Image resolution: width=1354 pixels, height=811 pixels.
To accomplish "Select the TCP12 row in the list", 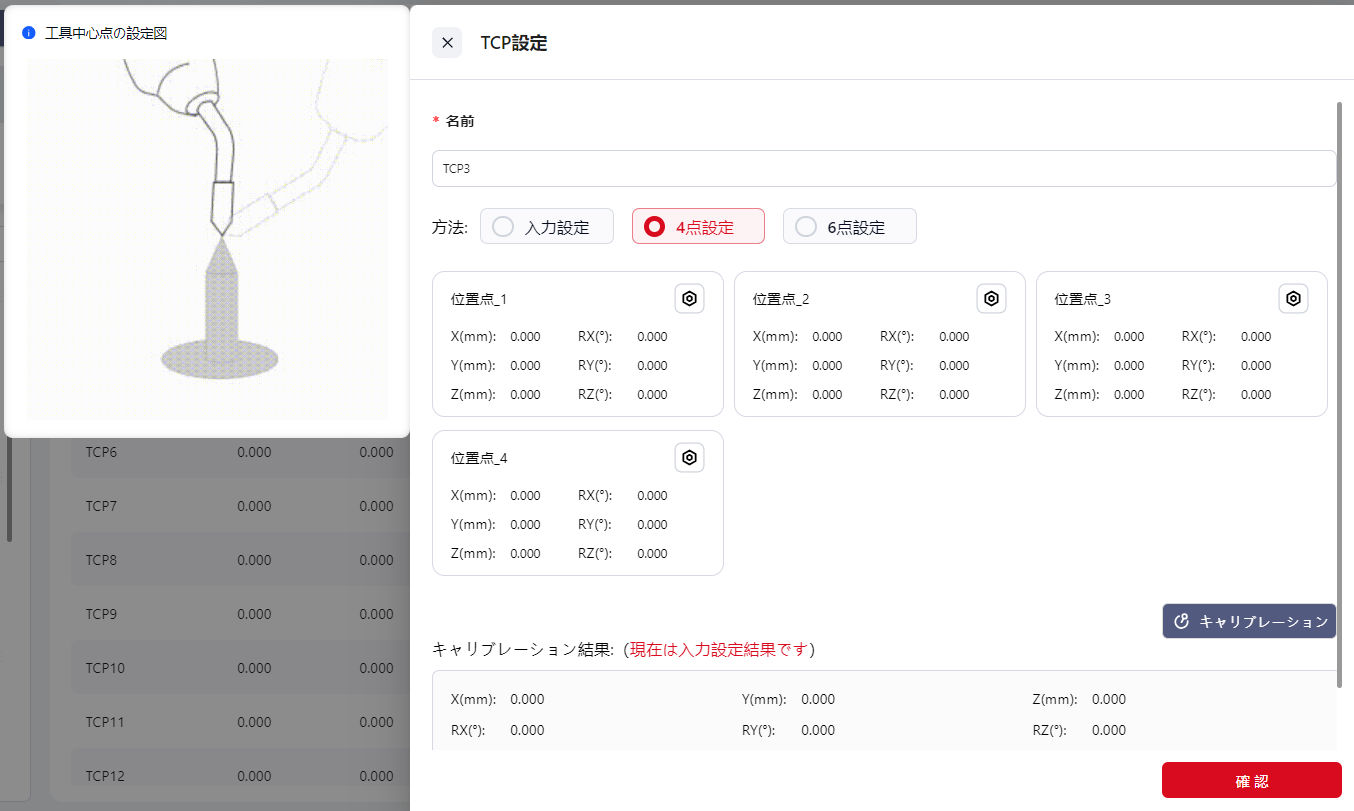I will point(105,776).
